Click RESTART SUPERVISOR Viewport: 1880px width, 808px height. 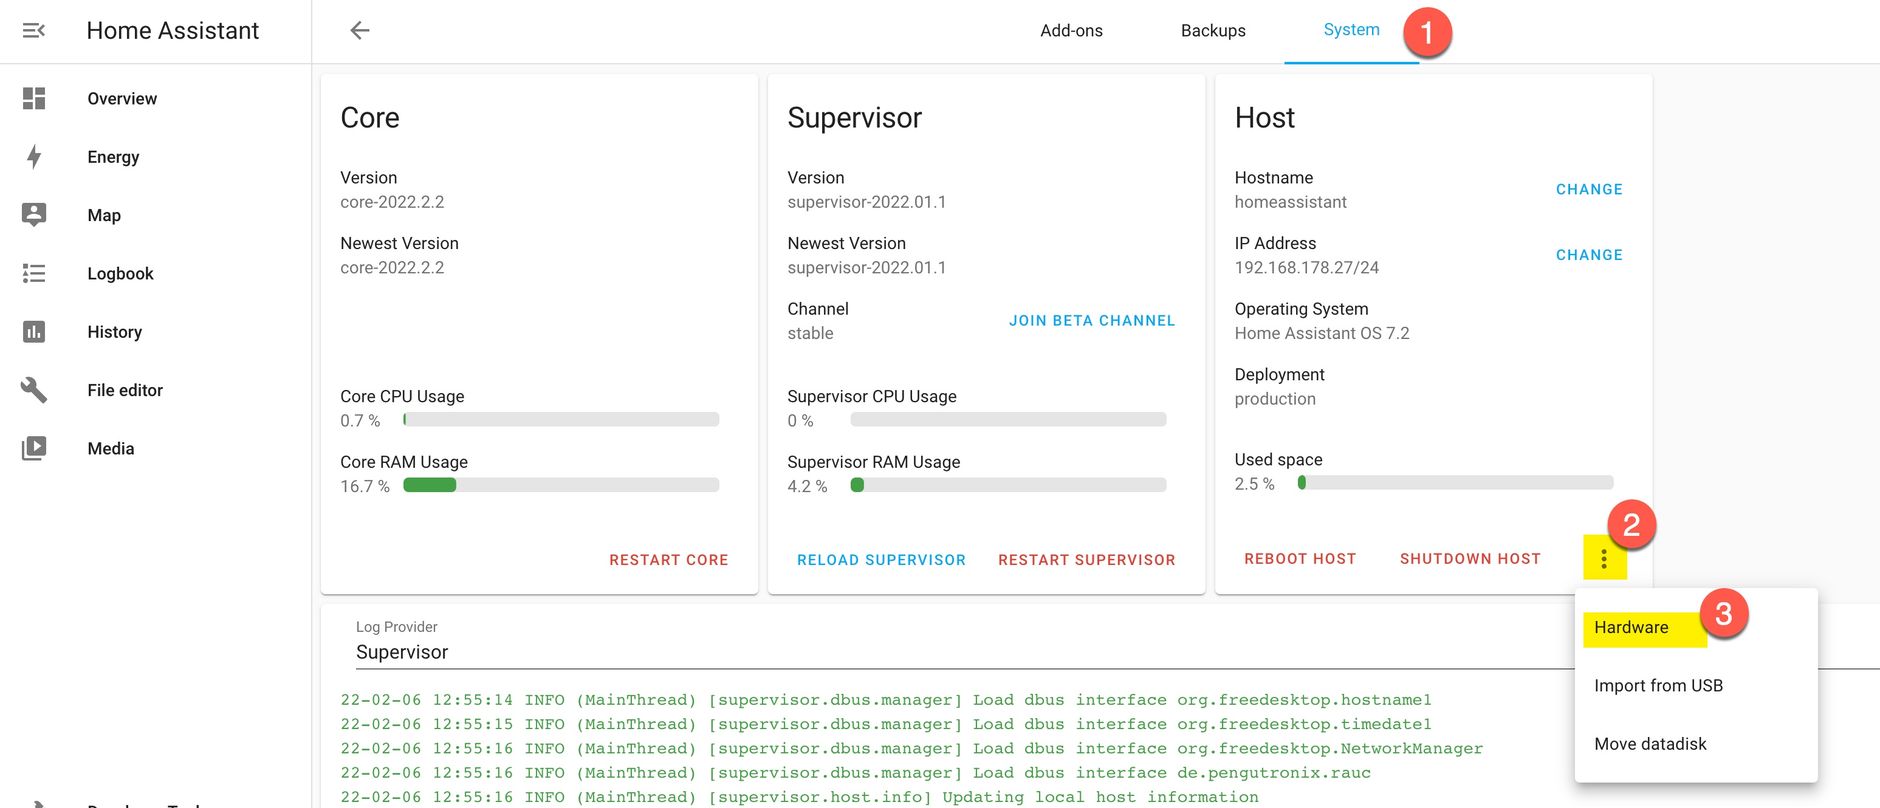coord(1087,560)
